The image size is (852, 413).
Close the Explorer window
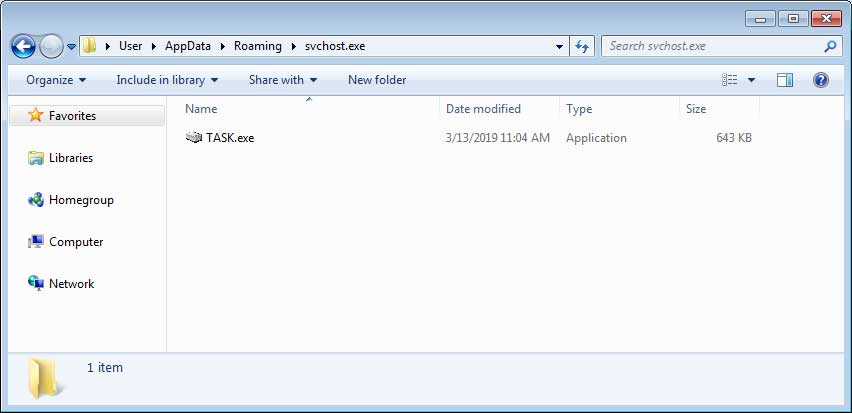[826, 18]
